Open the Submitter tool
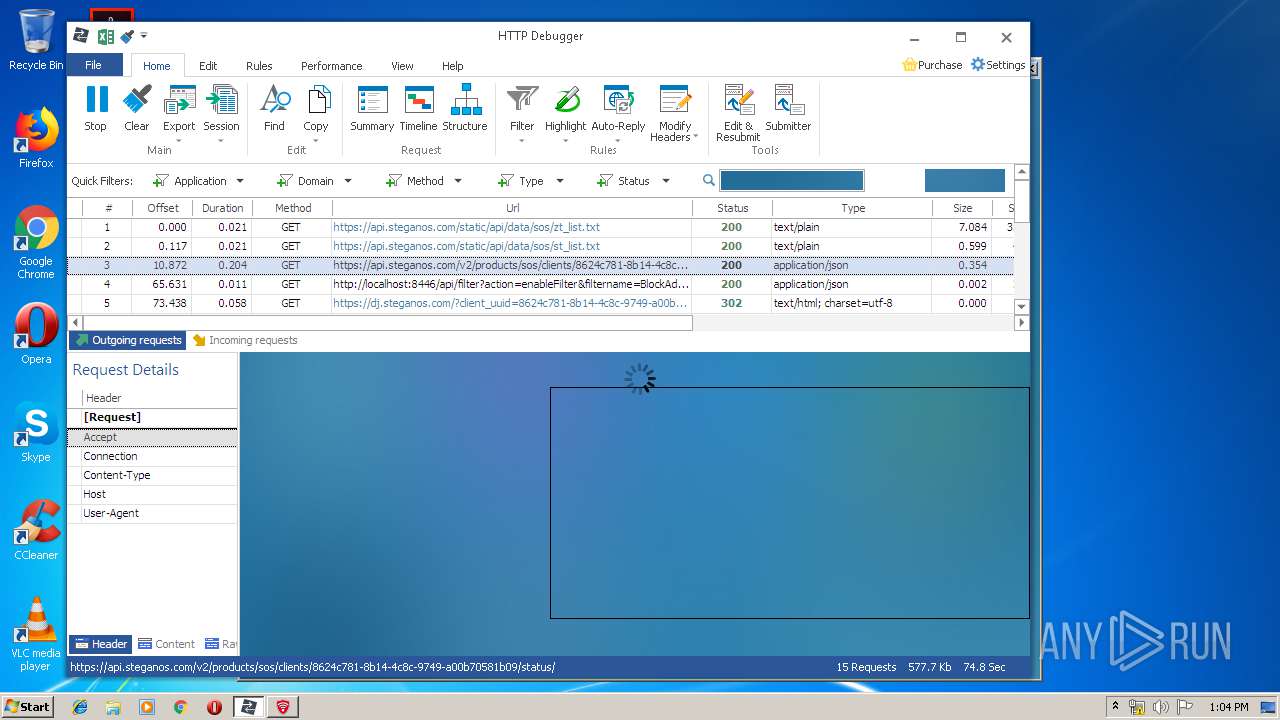 [788, 110]
